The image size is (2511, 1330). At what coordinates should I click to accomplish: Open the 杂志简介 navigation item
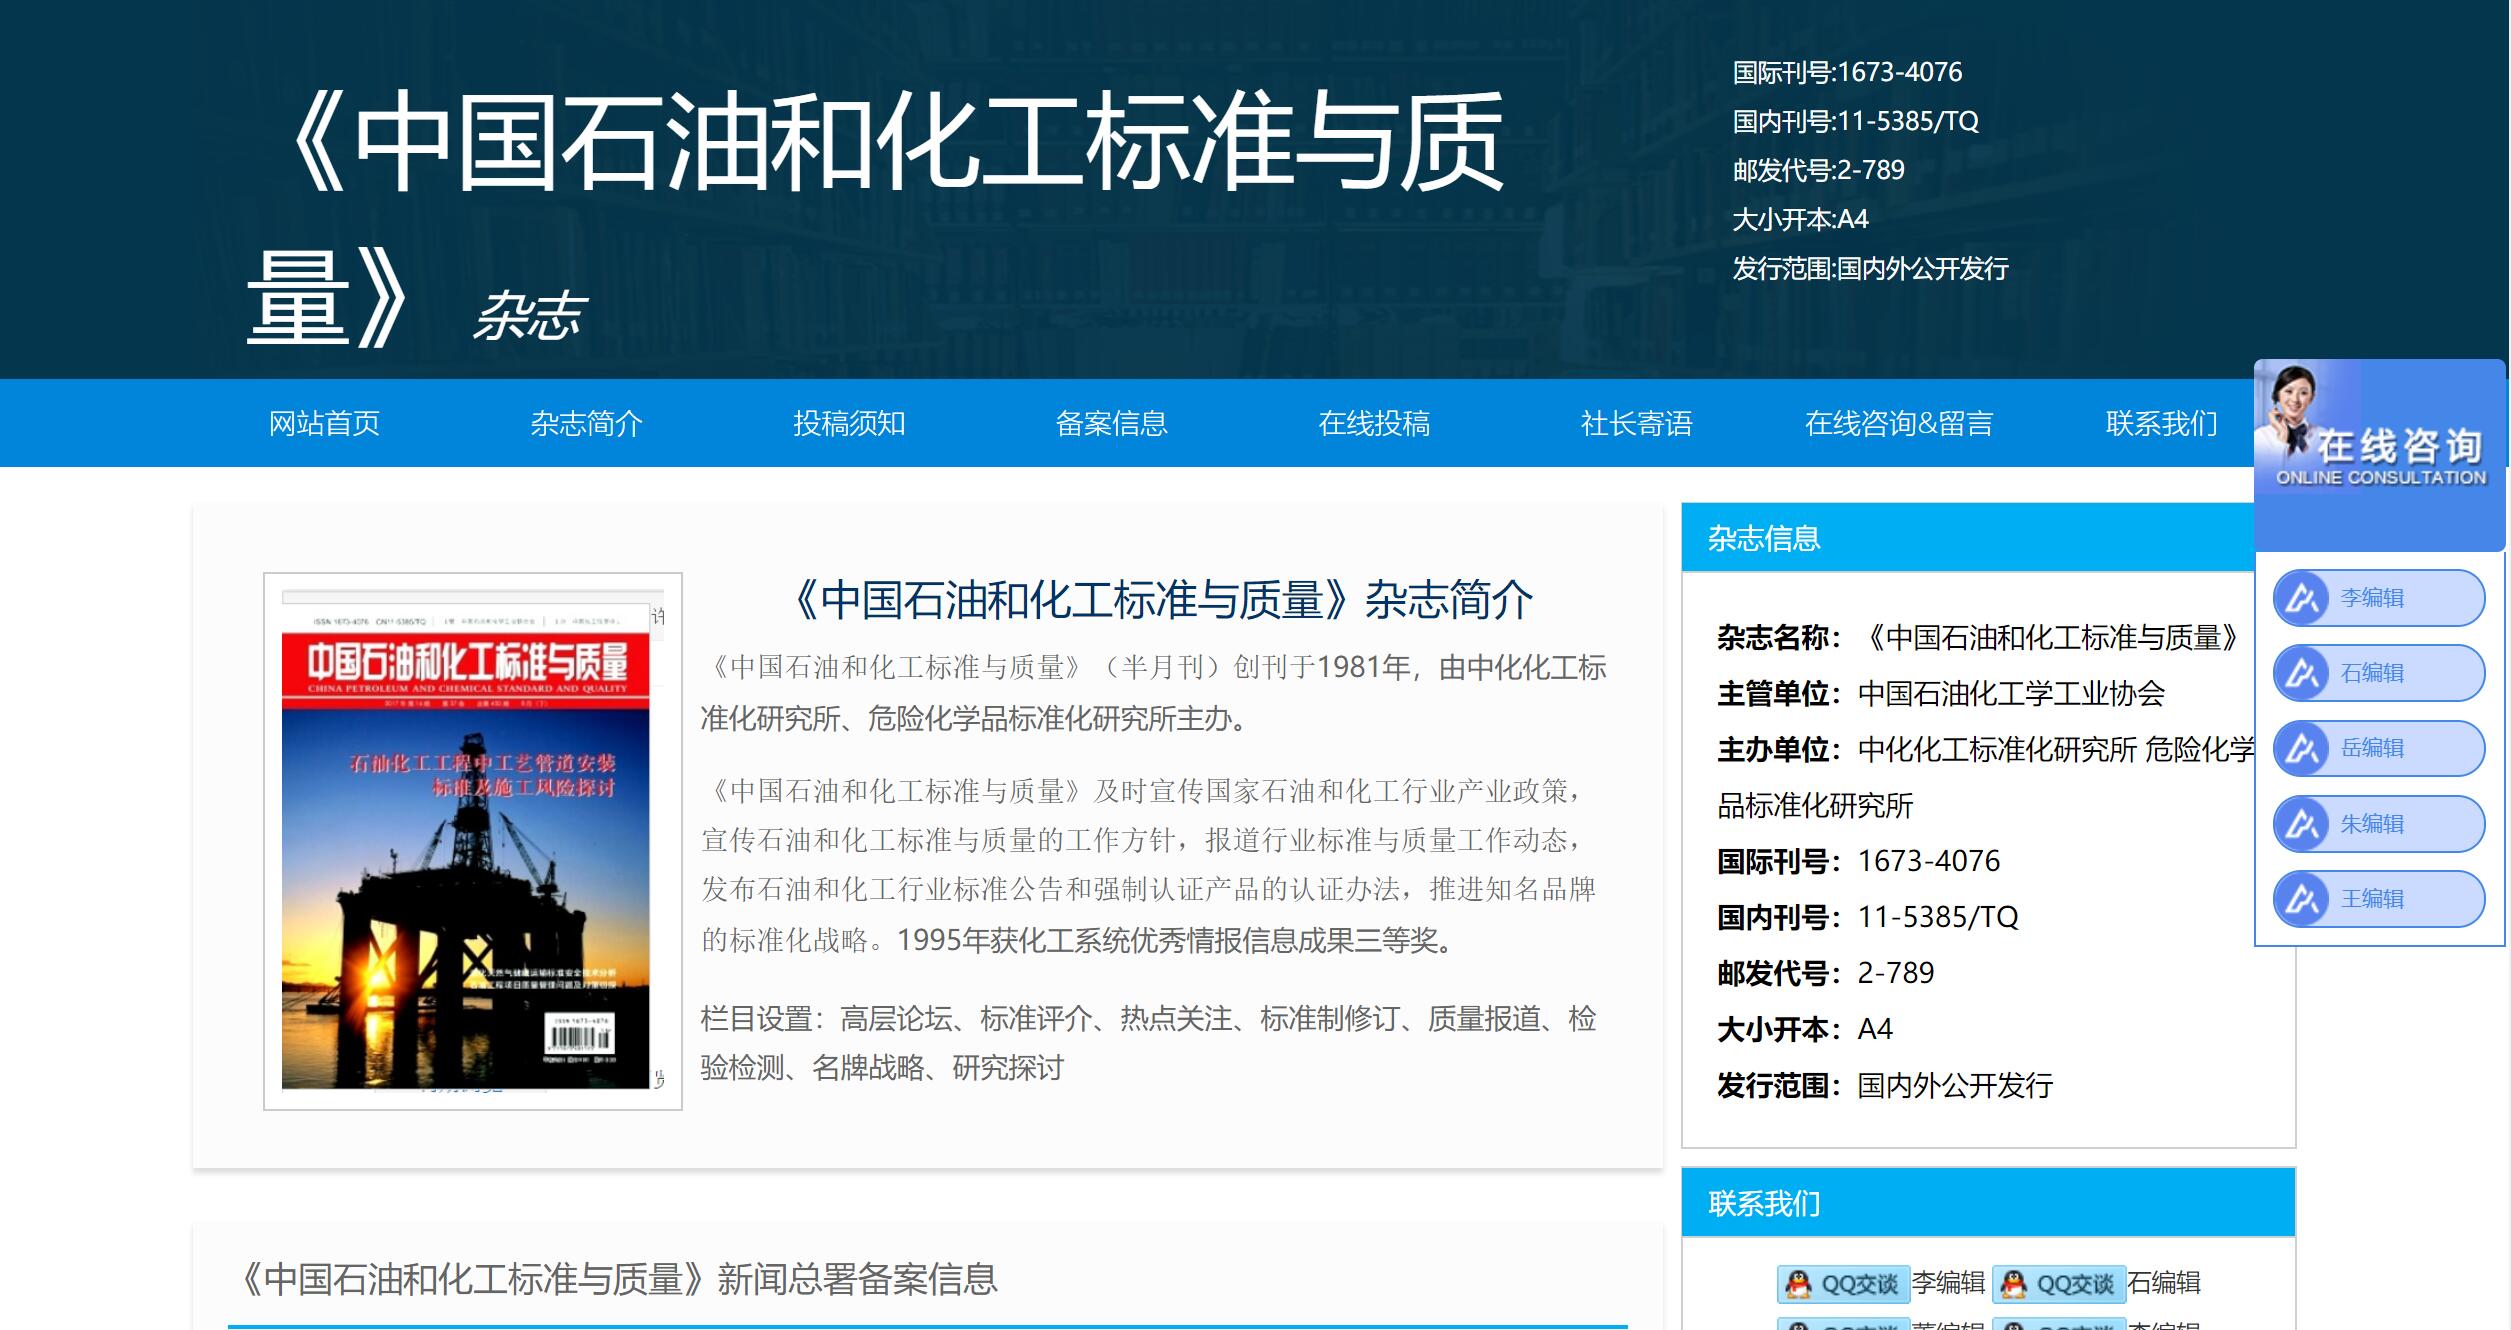coord(586,423)
